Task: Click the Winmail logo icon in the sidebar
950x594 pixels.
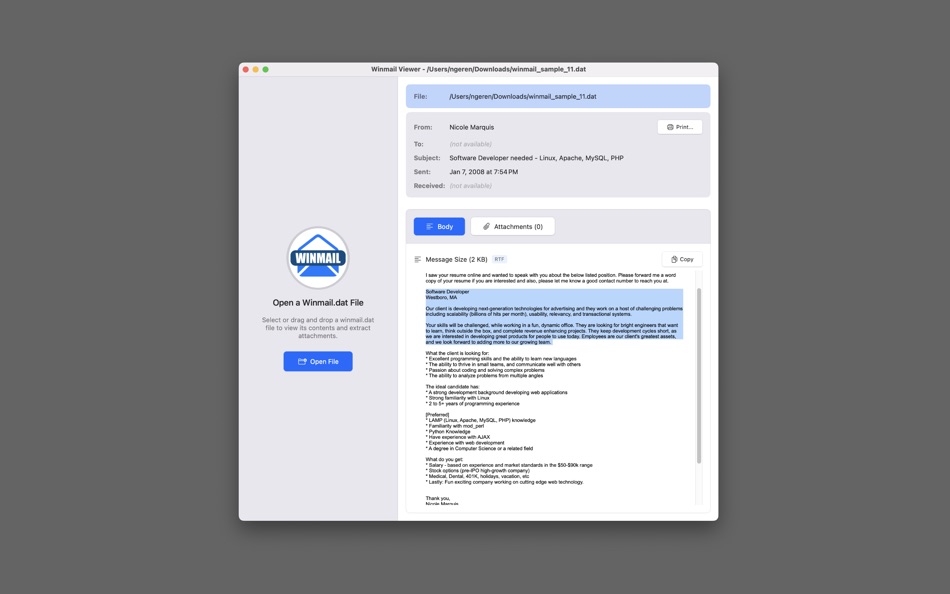Action: tap(317, 257)
